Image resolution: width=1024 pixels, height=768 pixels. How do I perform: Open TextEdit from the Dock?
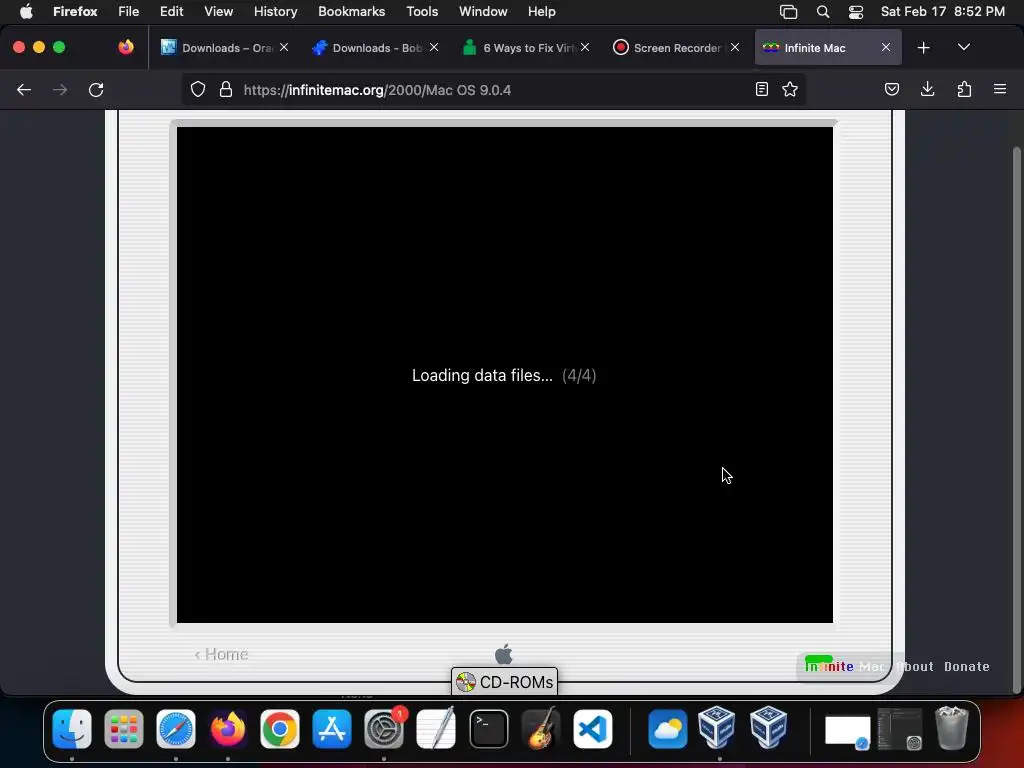click(436, 729)
